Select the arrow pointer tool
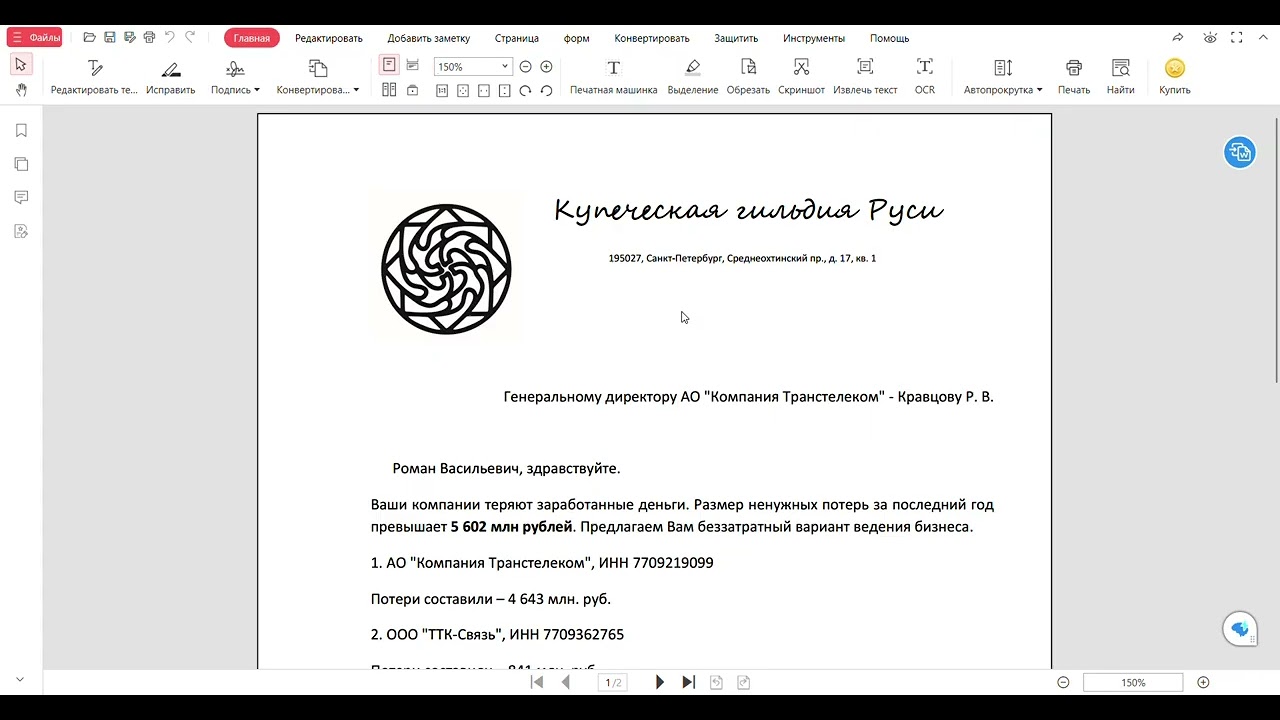The width and height of the screenshot is (1280, 720). click(21, 65)
